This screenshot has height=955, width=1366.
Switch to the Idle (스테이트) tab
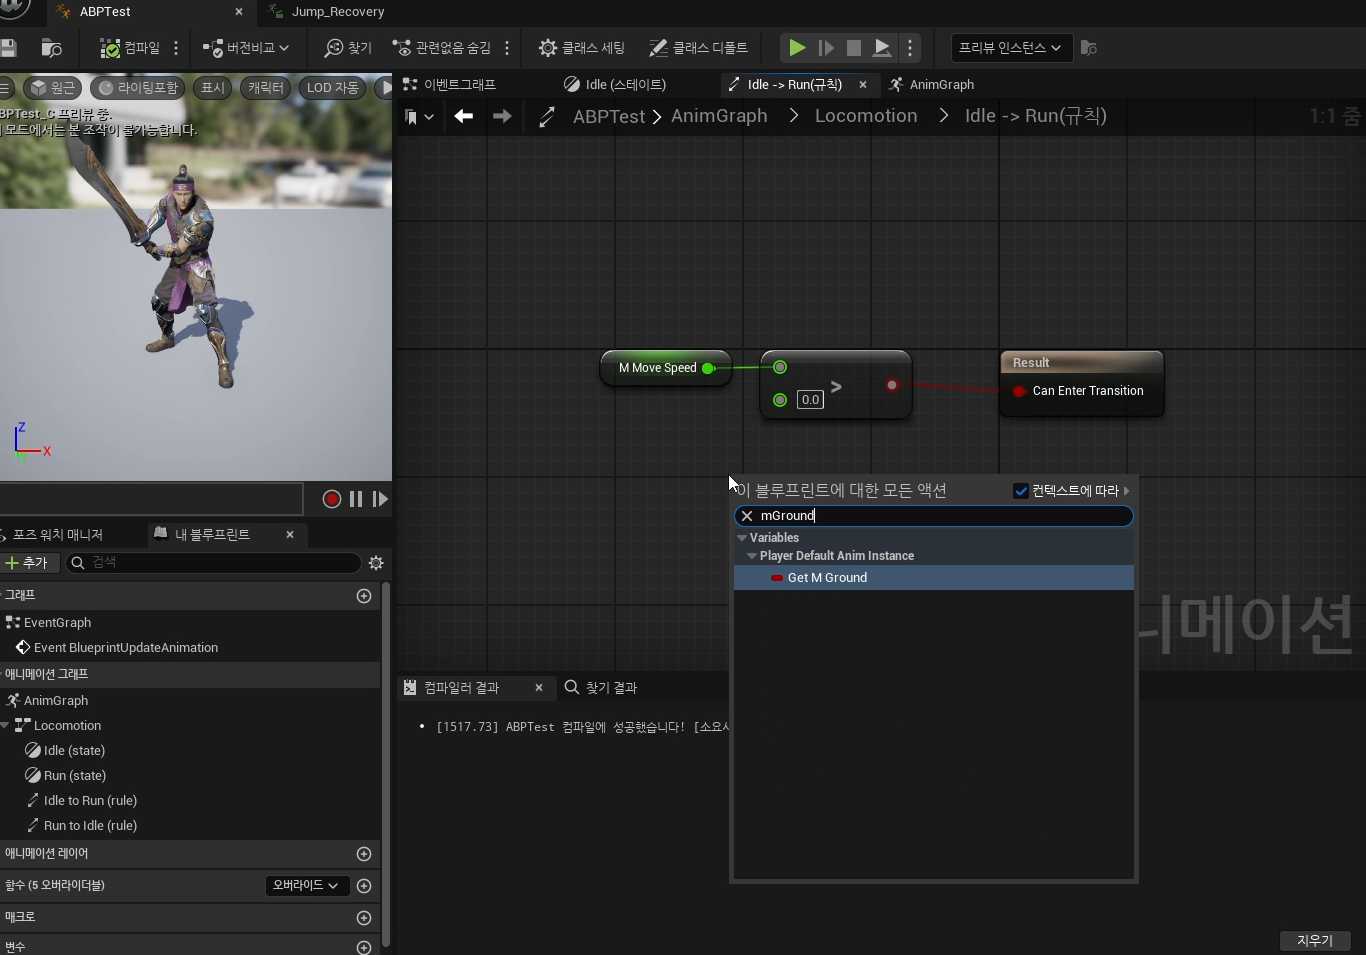coord(615,85)
